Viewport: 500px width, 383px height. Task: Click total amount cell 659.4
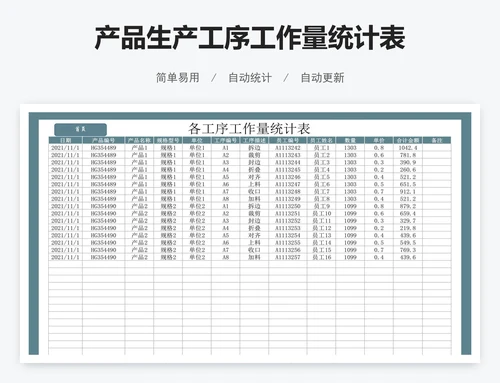(x=408, y=213)
